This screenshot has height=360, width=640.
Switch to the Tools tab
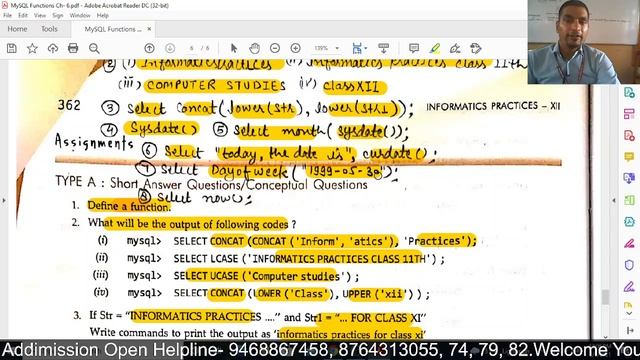pos(49,29)
